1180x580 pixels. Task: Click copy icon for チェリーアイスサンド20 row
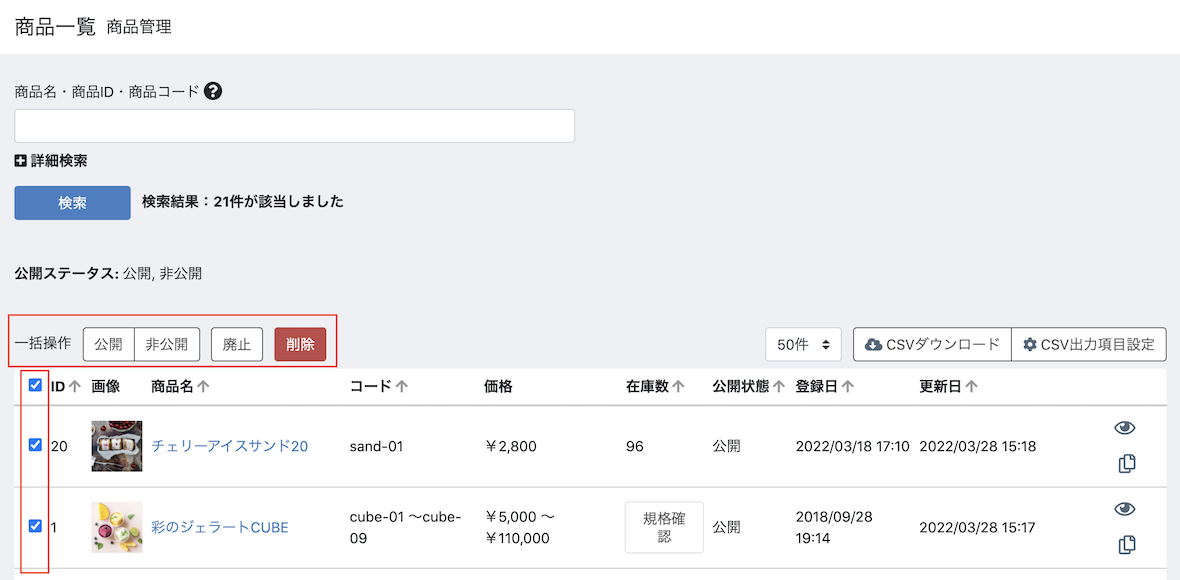1127,464
